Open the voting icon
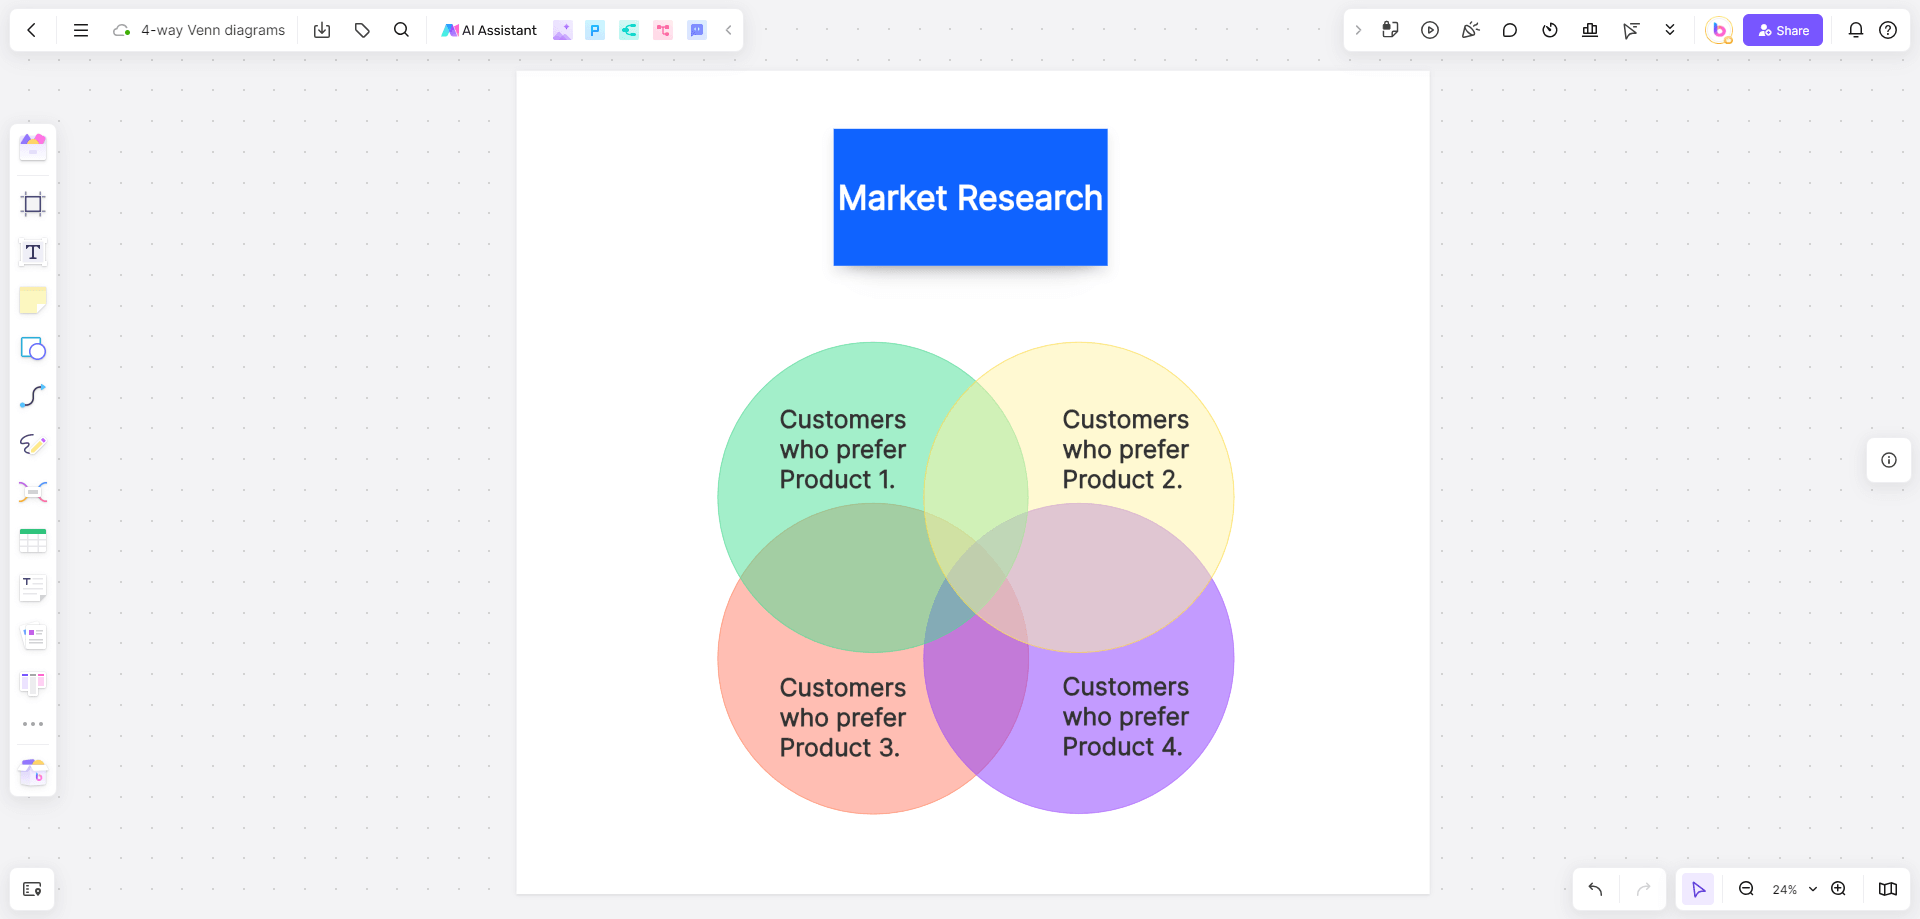 (x=1590, y=30)
